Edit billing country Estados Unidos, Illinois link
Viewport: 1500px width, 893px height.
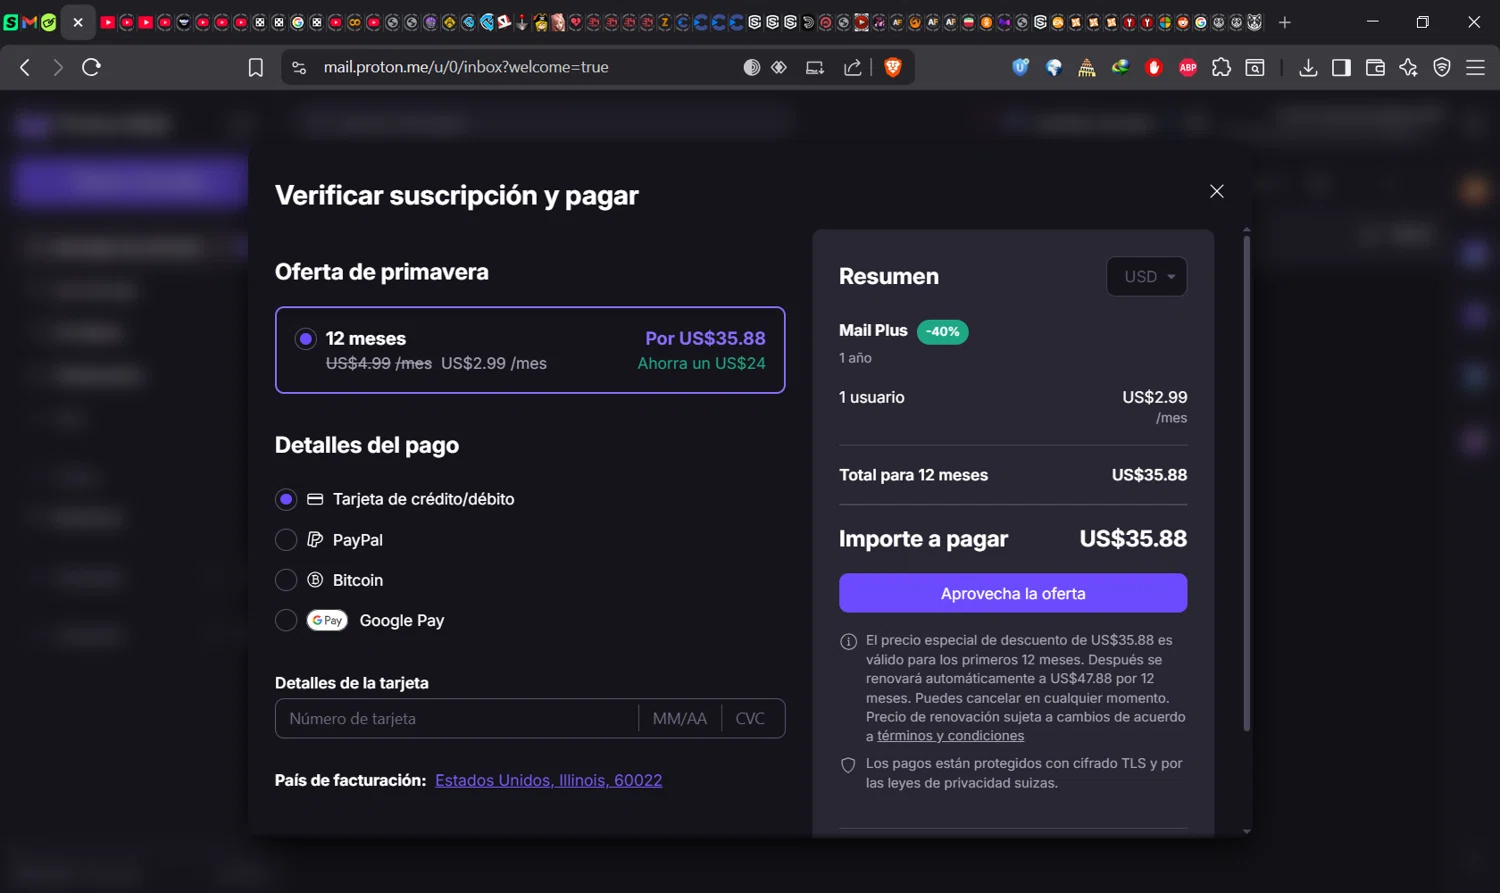pos(548,780)
